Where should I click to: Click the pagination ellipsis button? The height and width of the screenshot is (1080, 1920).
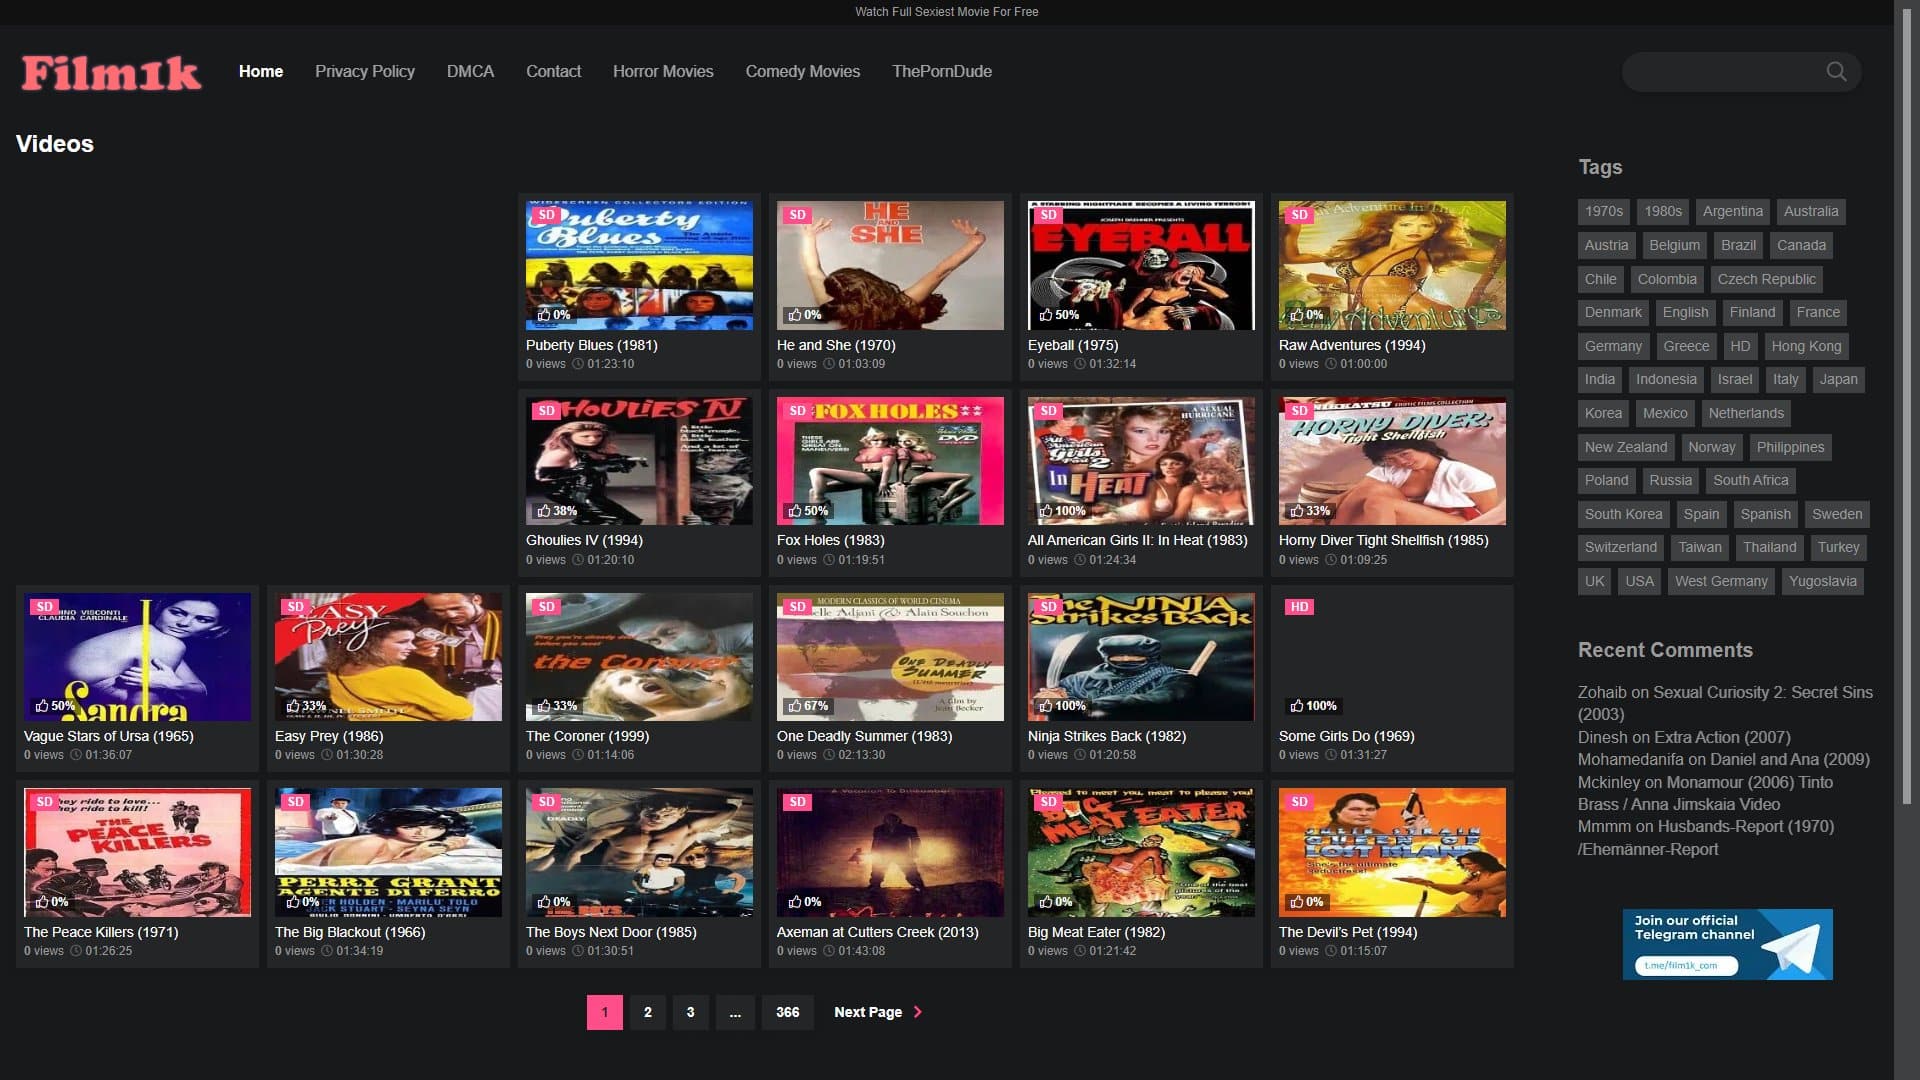coord(735,1012)
